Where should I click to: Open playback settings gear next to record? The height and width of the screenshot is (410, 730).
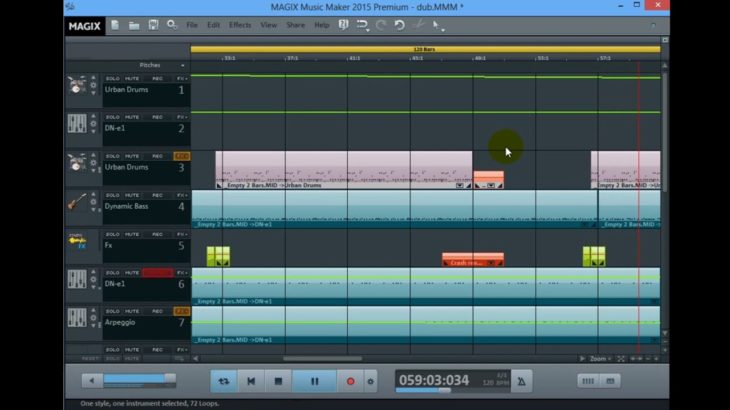coord(371,381)
